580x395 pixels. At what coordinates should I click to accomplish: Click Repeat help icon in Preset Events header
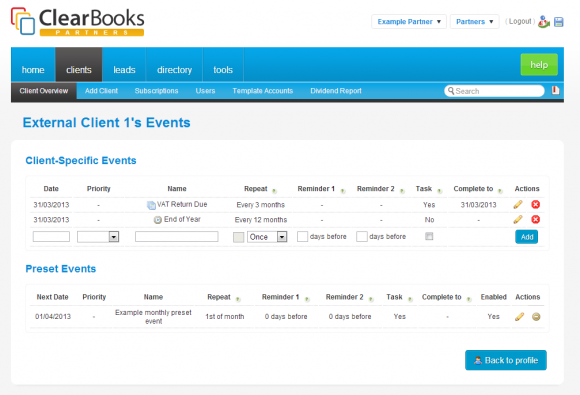click(x=238, y=299)
